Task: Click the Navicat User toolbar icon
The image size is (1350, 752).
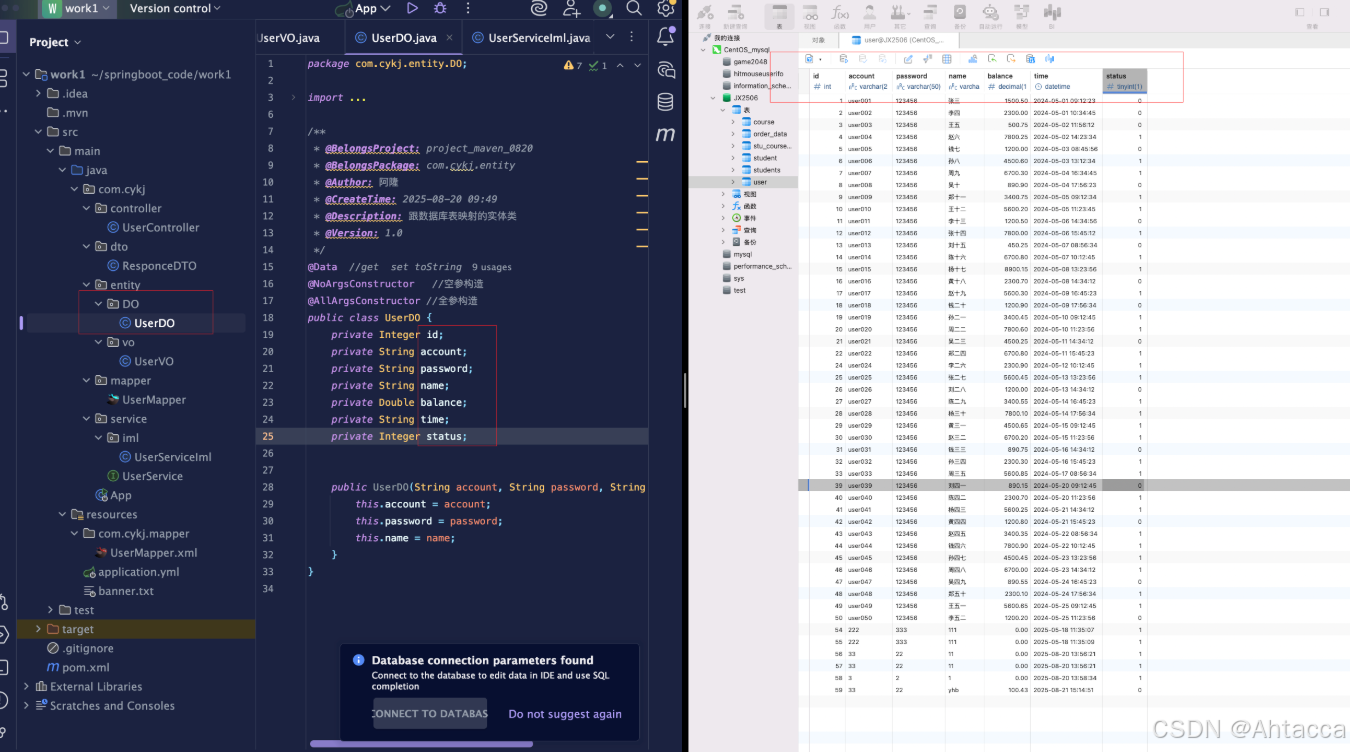Action: pos(870,16)
